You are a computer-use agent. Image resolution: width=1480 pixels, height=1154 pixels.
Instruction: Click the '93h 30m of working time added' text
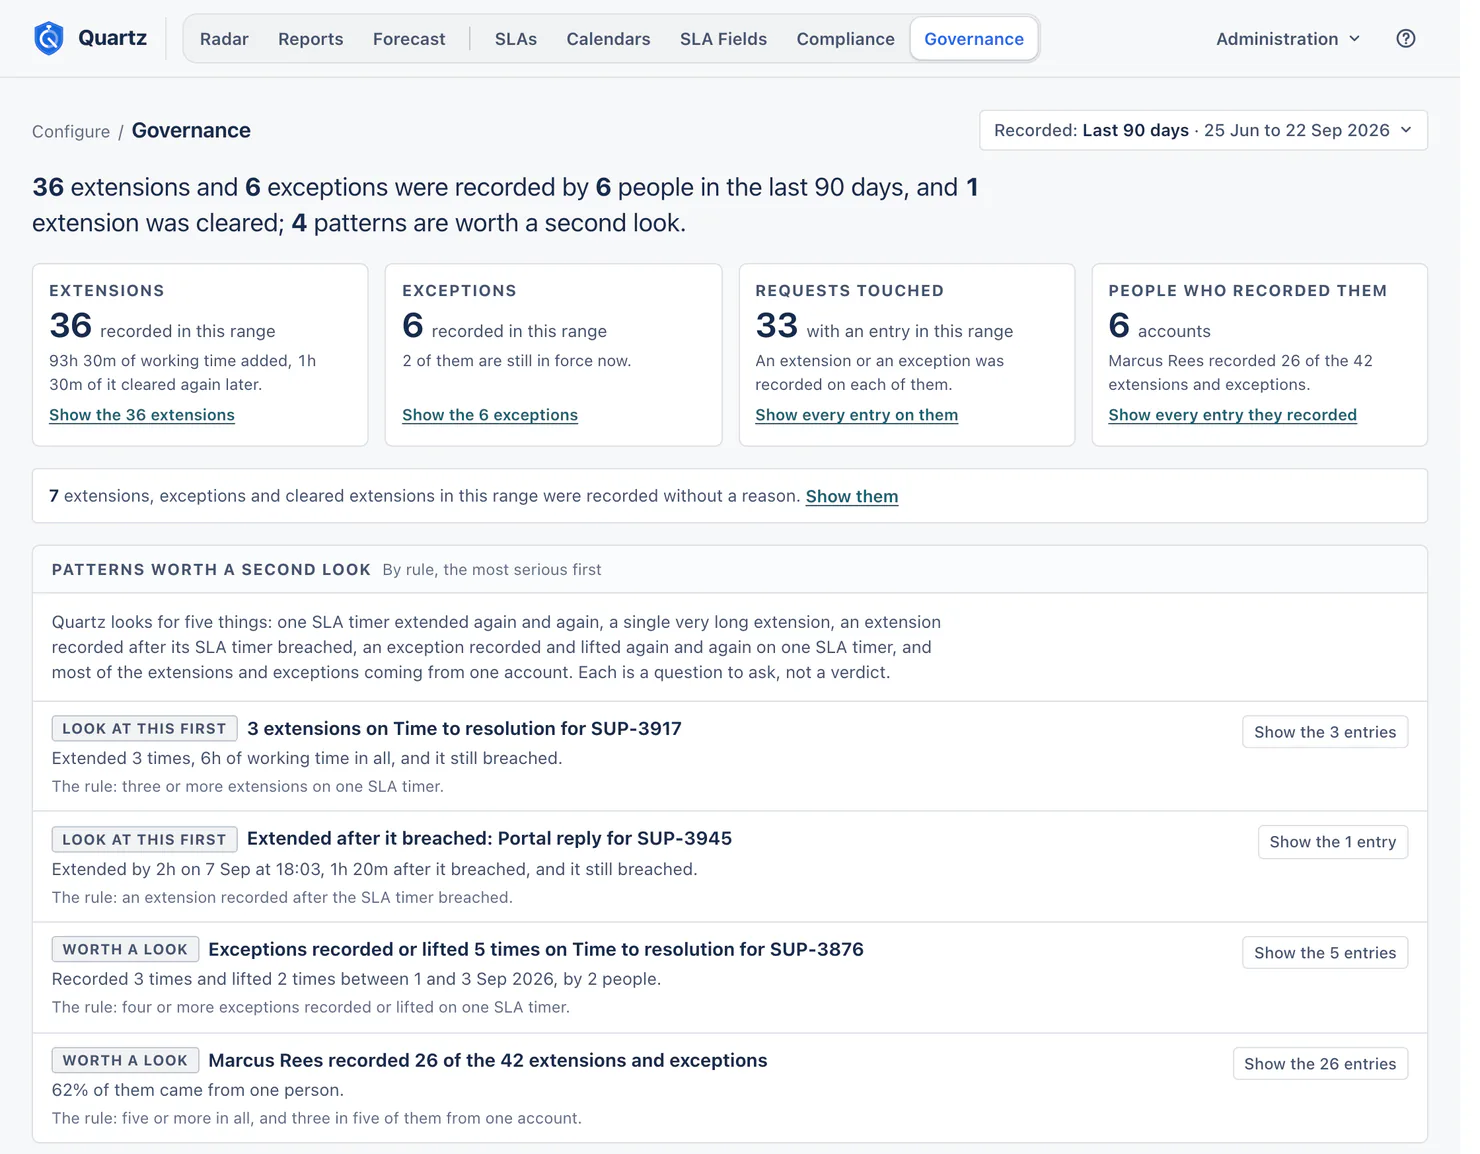182,373
